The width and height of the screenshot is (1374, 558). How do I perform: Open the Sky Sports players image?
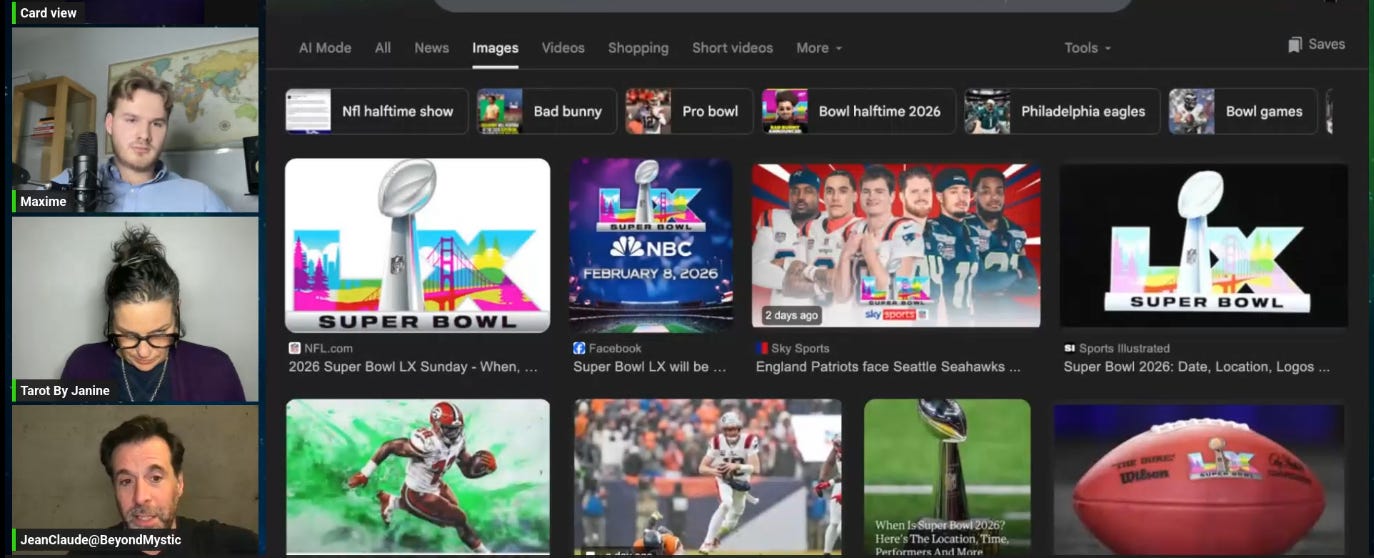tap(896, 245)
